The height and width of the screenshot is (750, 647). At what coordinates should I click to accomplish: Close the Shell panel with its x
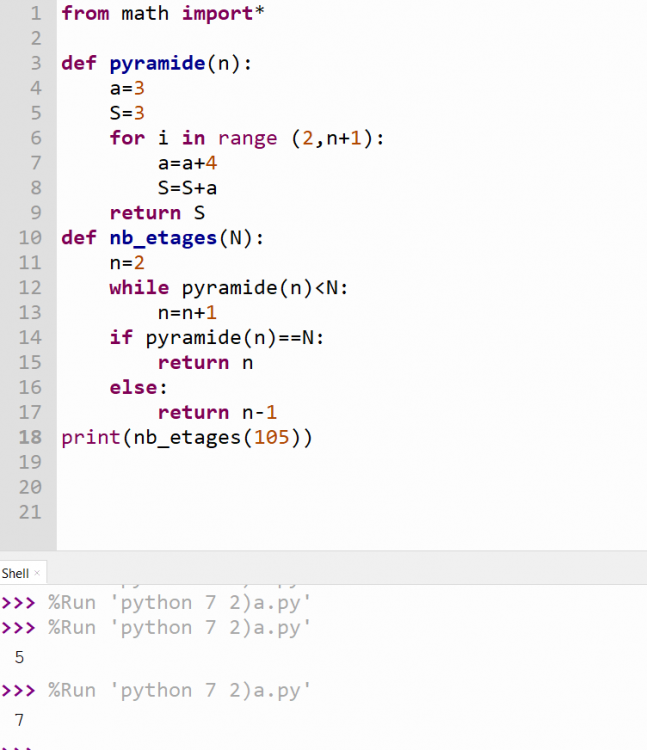37,573
